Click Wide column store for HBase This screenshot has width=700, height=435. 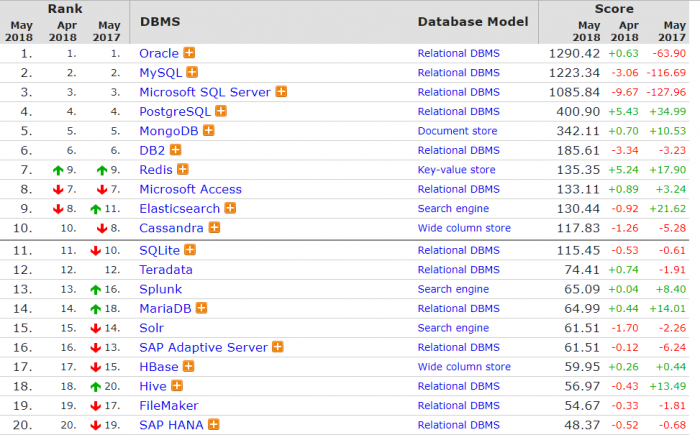tap(464, 367)
